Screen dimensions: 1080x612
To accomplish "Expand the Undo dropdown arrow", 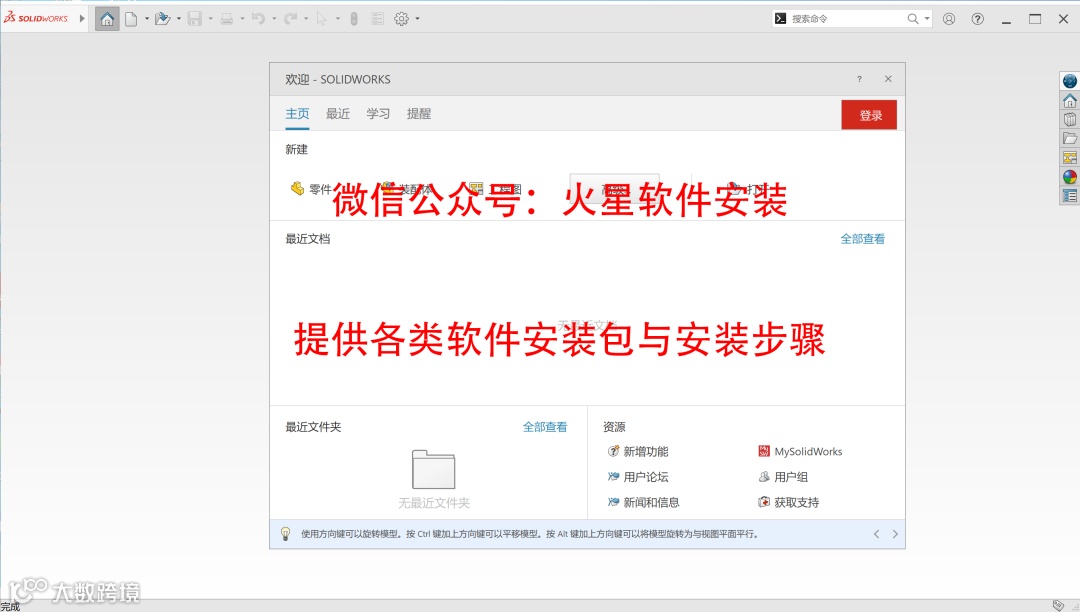I will [273, 19].
